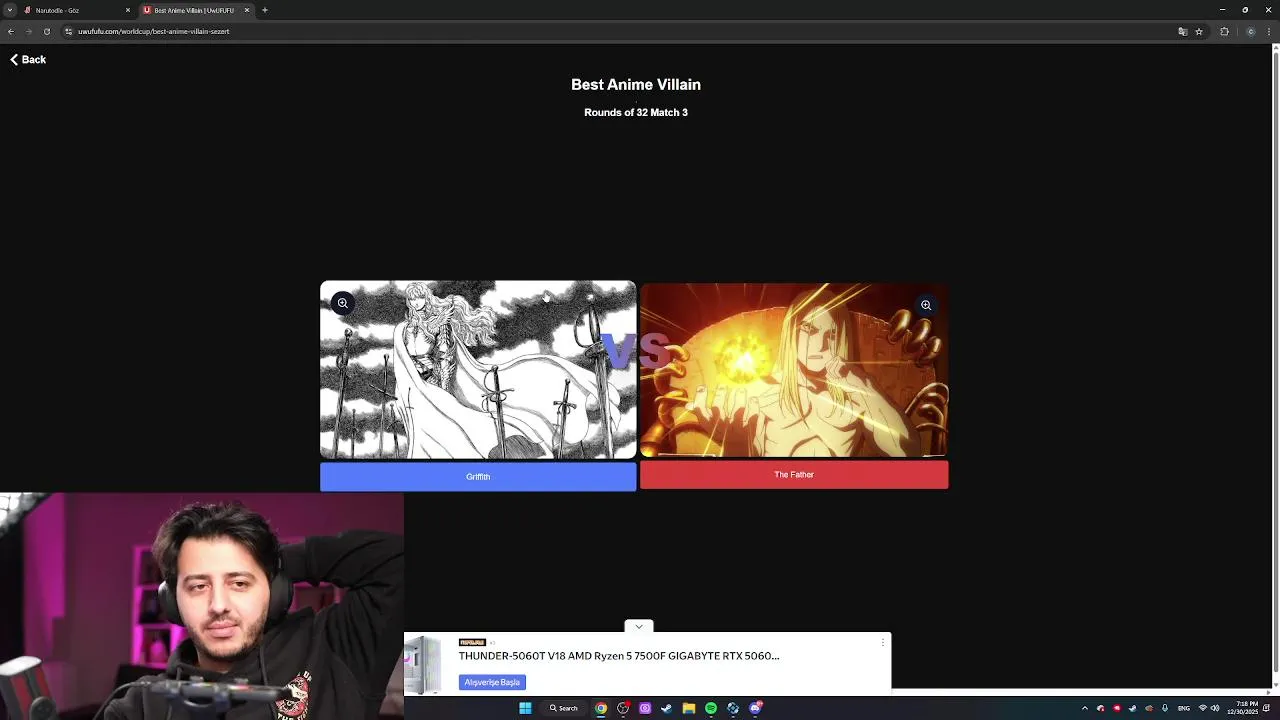Open Chrome profile avatar

click(1250, 31)
